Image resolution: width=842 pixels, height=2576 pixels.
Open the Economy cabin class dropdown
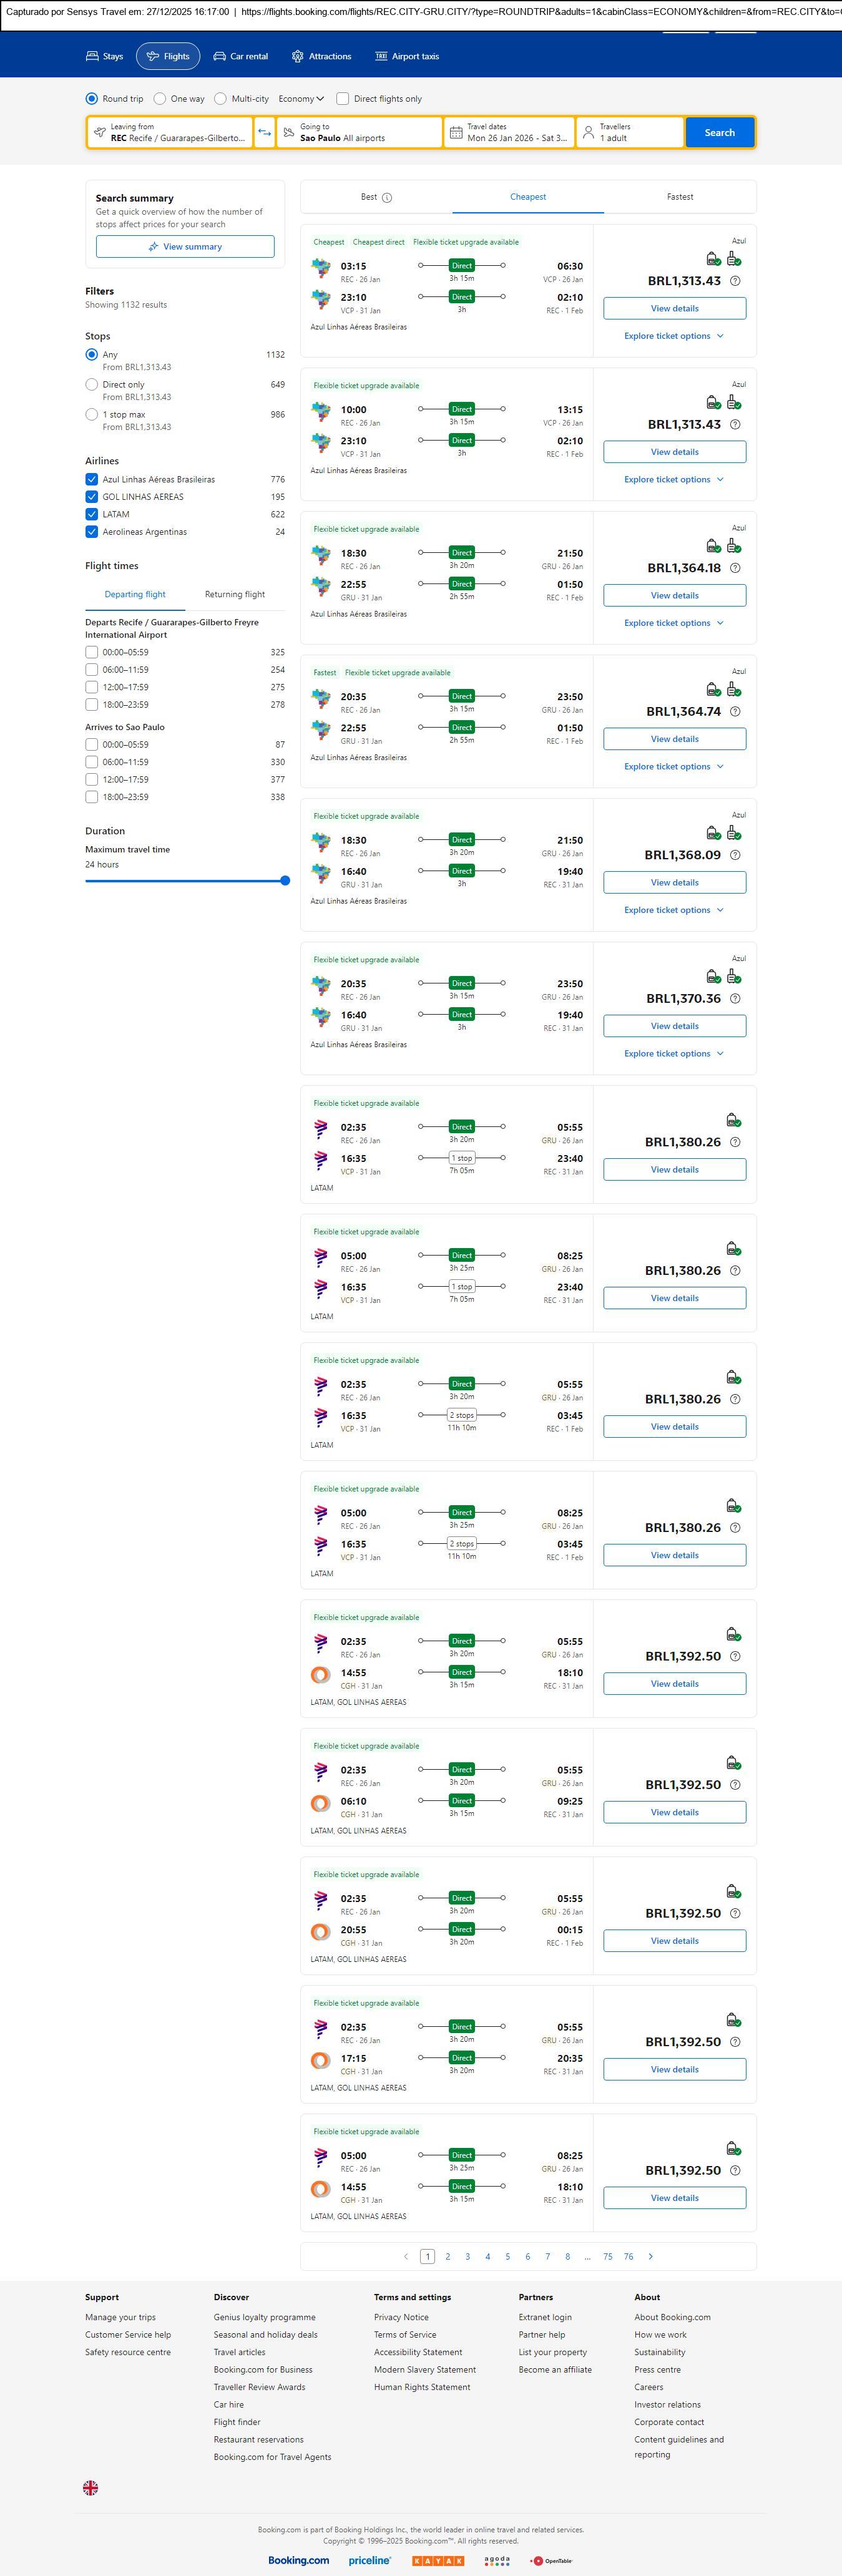click(x=301, y=99)
